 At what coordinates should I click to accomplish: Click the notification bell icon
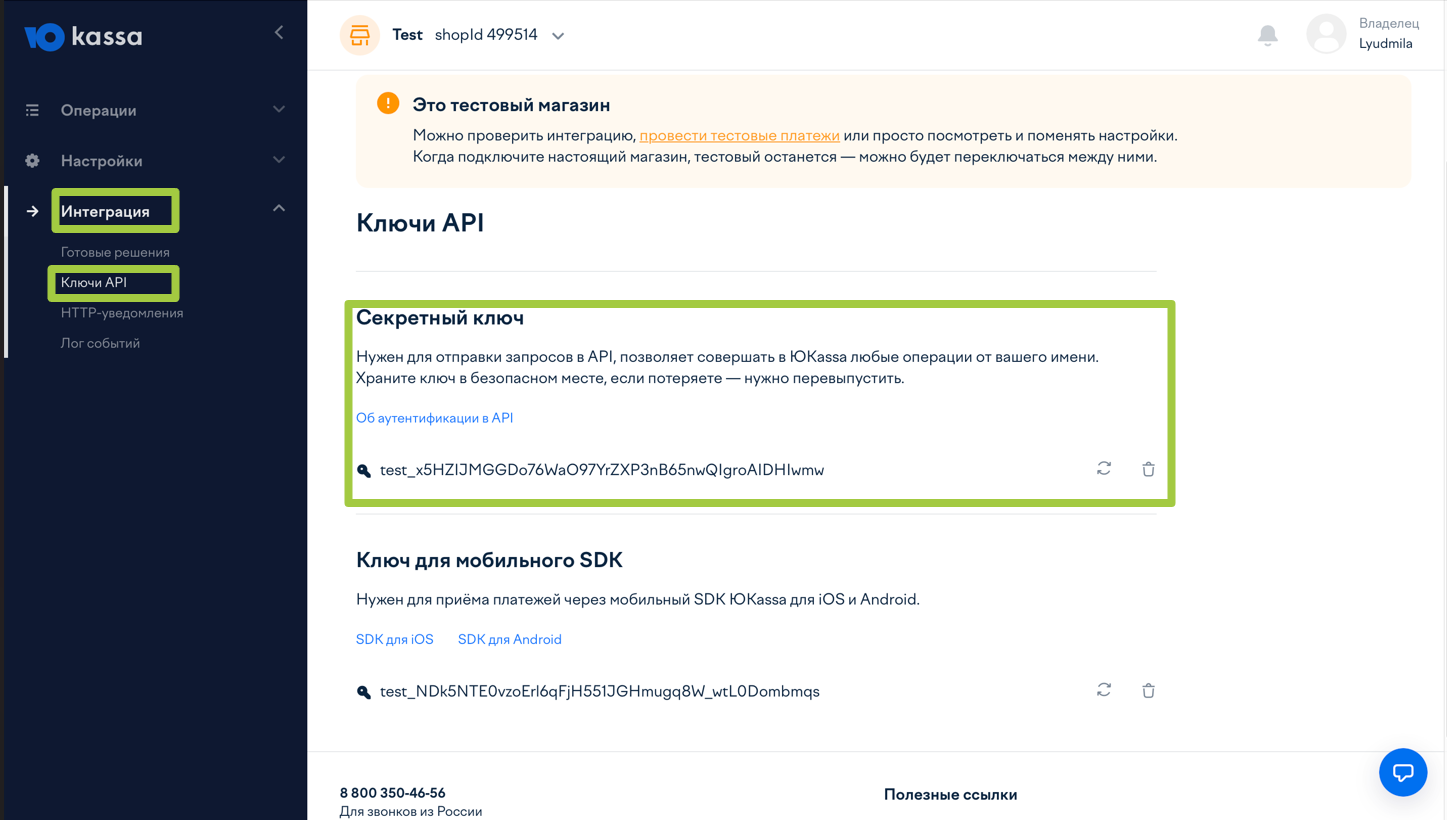(1267, 35)
